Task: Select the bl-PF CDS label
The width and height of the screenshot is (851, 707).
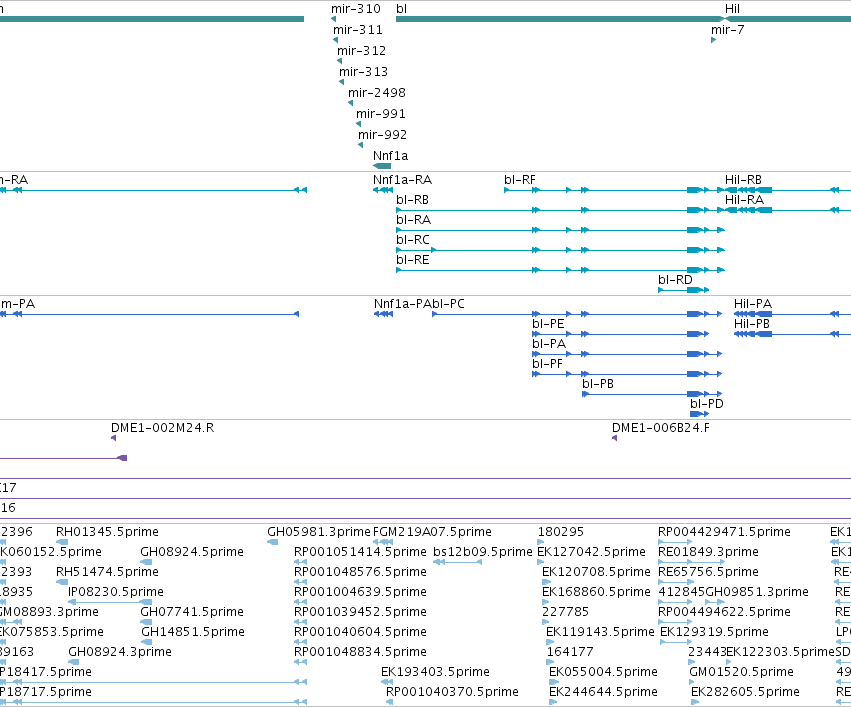Action: click(547, 364)
